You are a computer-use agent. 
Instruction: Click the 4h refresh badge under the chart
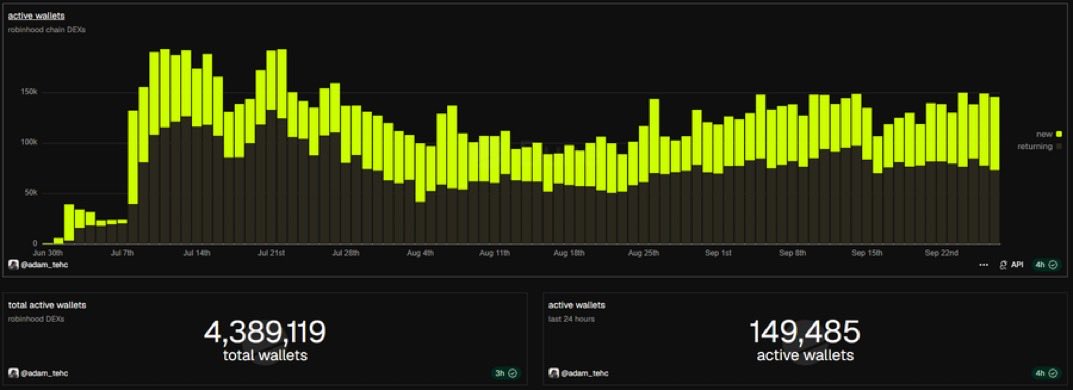coord(1047,264)
